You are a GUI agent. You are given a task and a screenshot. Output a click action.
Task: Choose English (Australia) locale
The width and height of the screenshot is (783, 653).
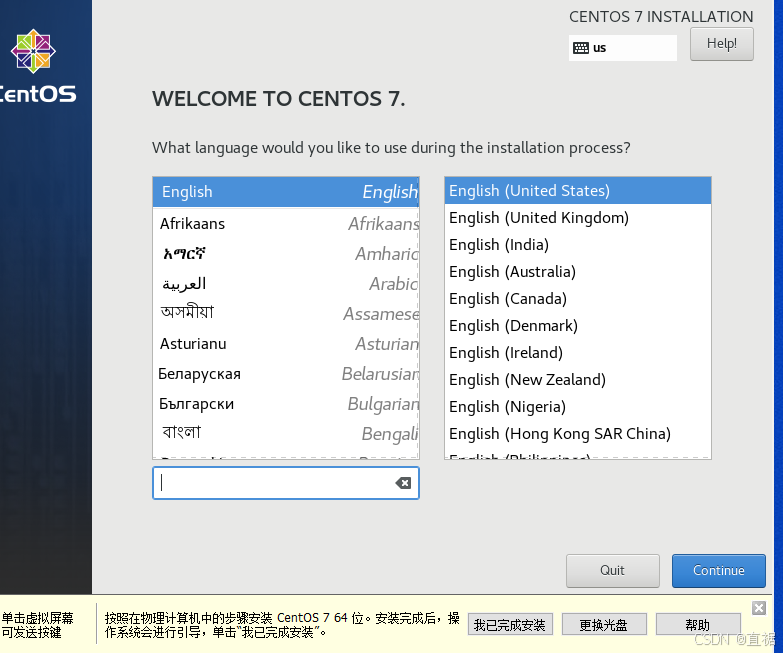578,272
